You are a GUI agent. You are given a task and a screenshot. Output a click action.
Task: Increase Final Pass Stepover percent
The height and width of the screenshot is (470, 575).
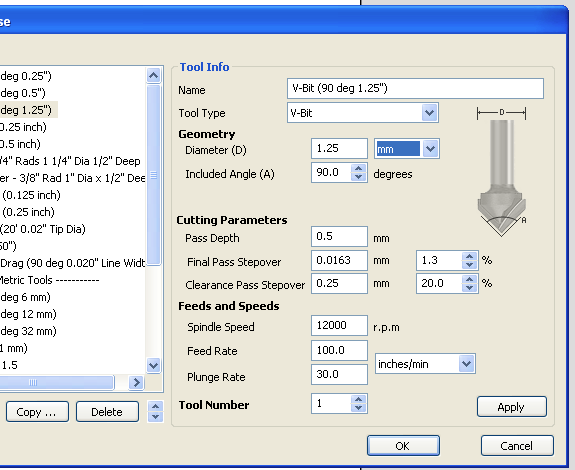click(x=469, y=256)
